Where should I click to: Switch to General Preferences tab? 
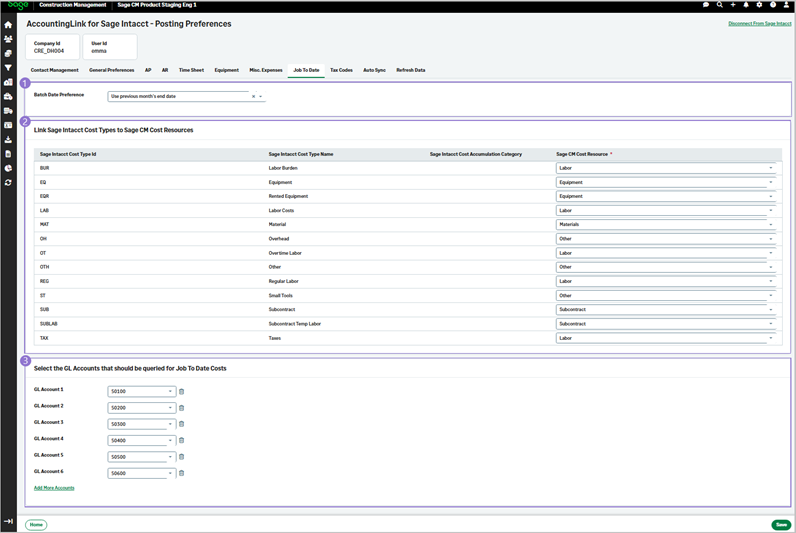click(112, 70)
